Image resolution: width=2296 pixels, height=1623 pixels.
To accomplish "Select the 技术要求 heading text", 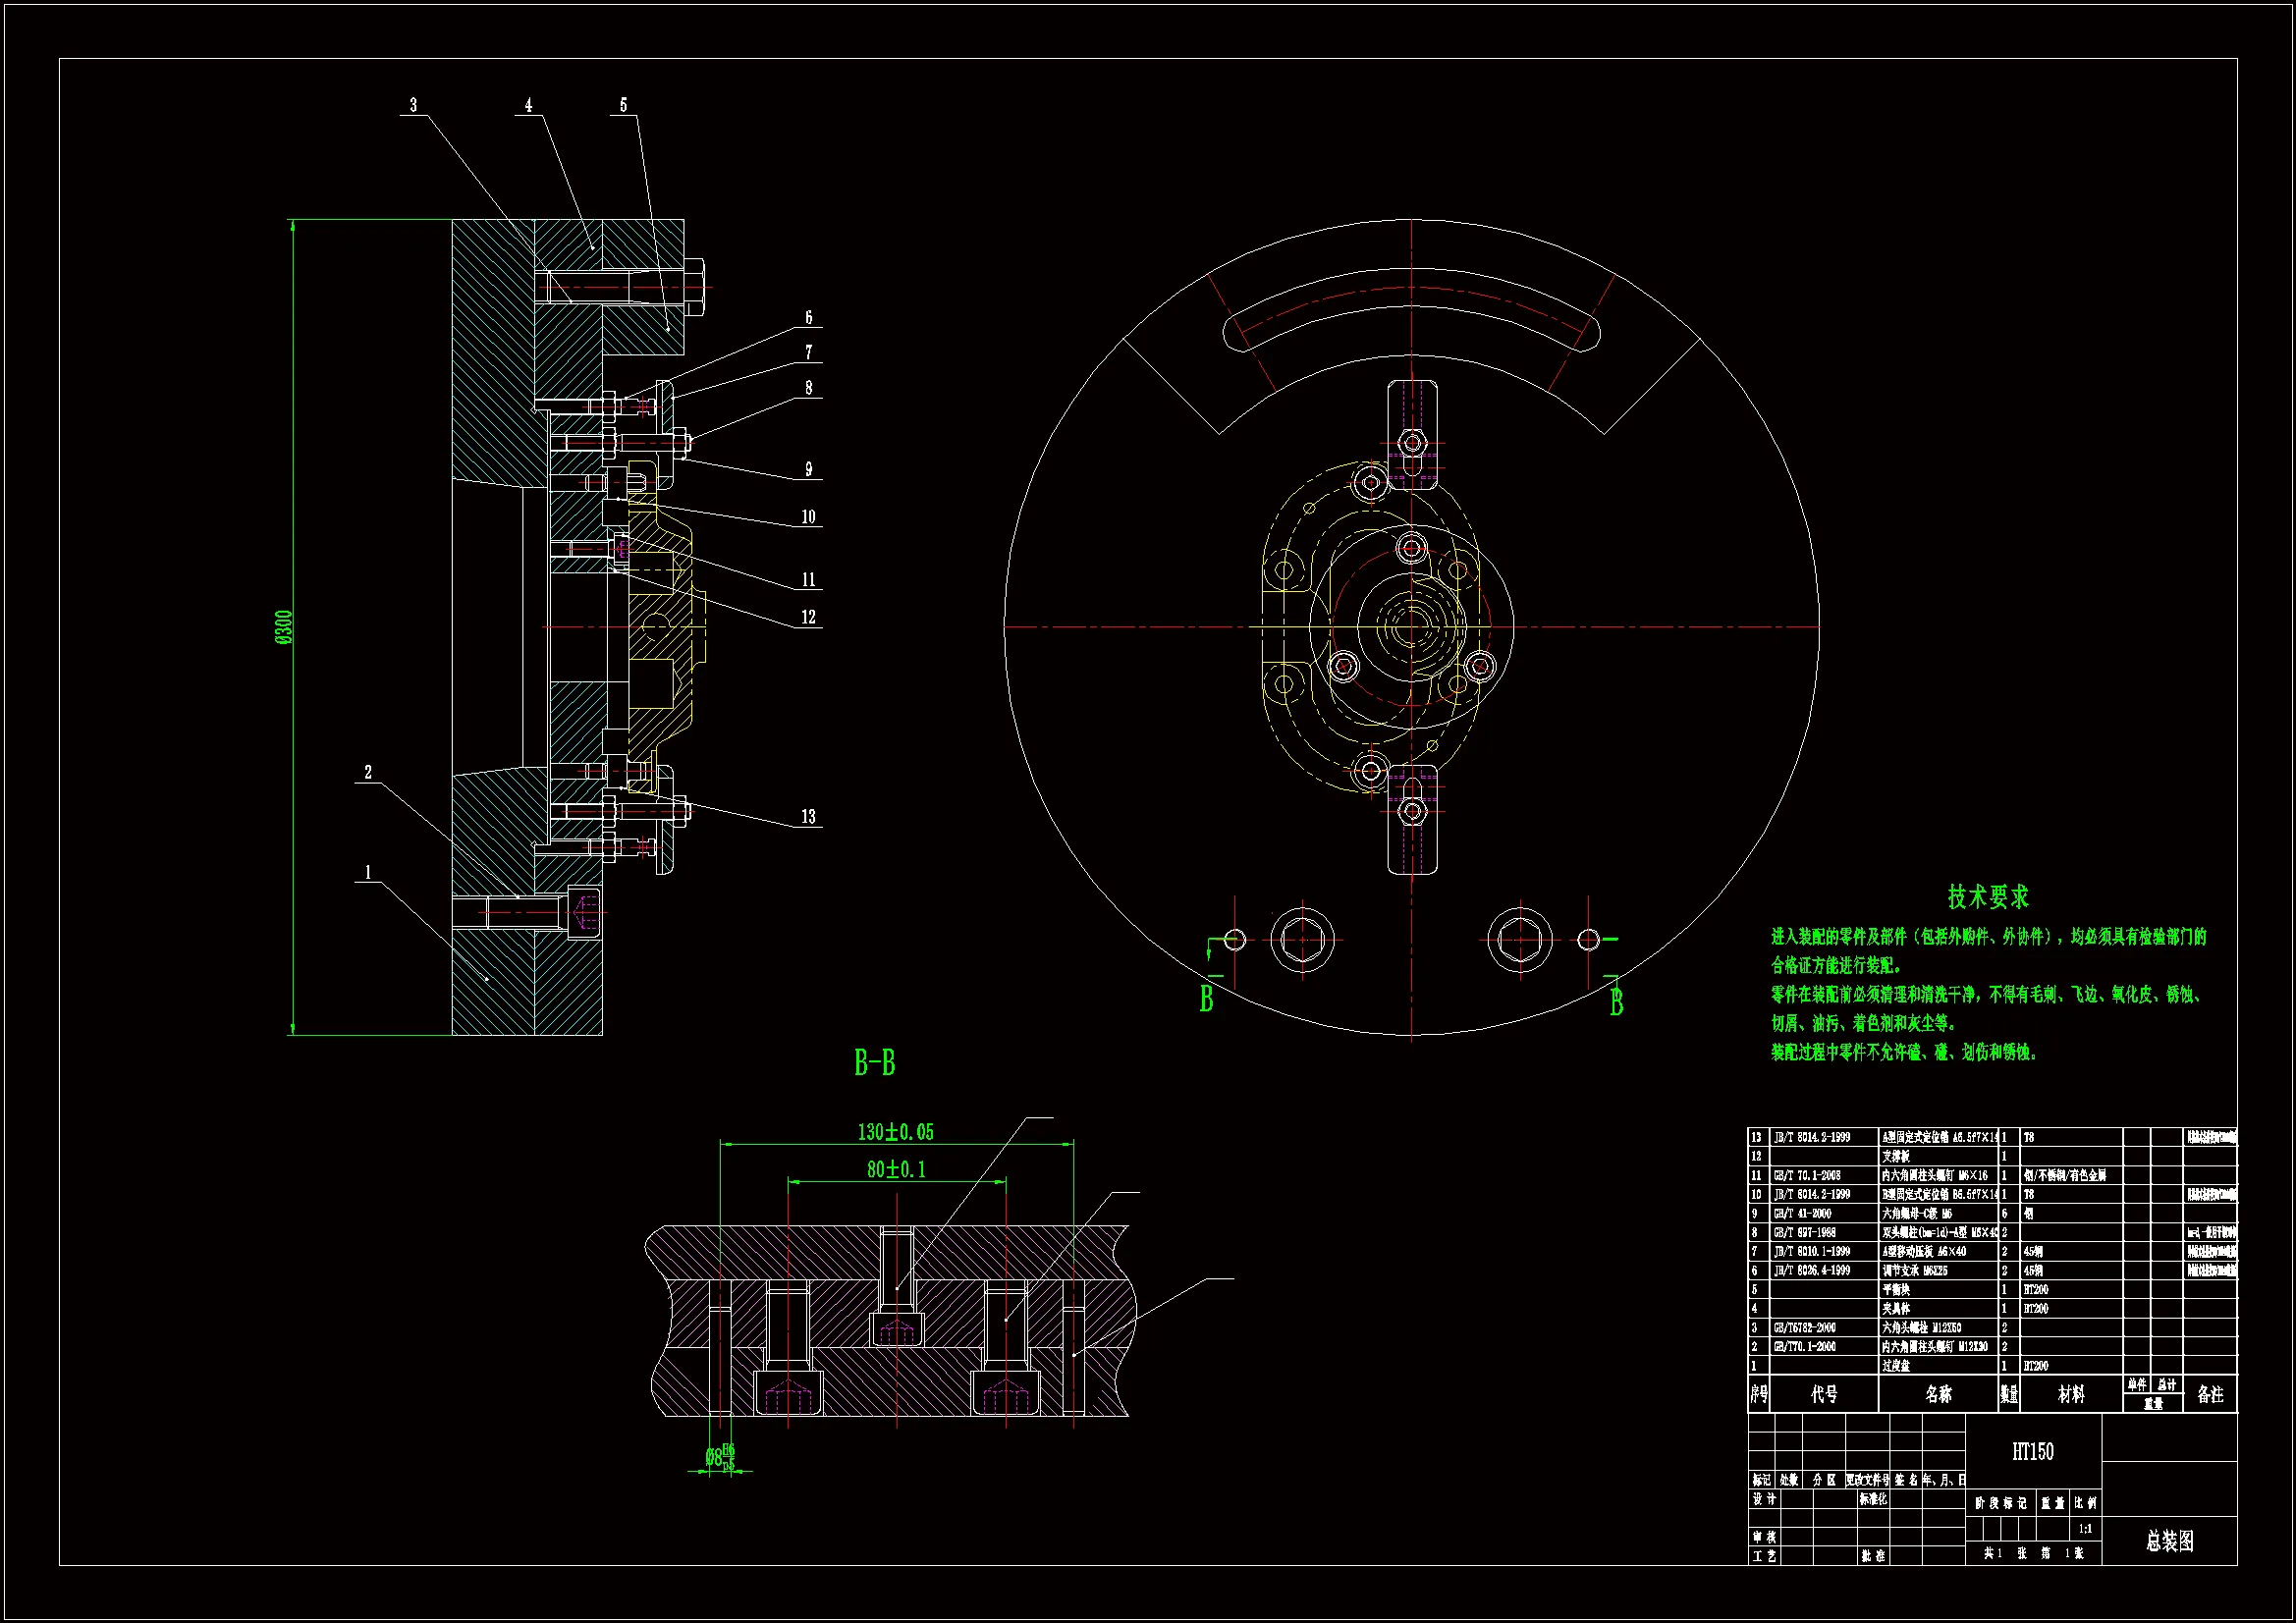I will coord(1988,897).
